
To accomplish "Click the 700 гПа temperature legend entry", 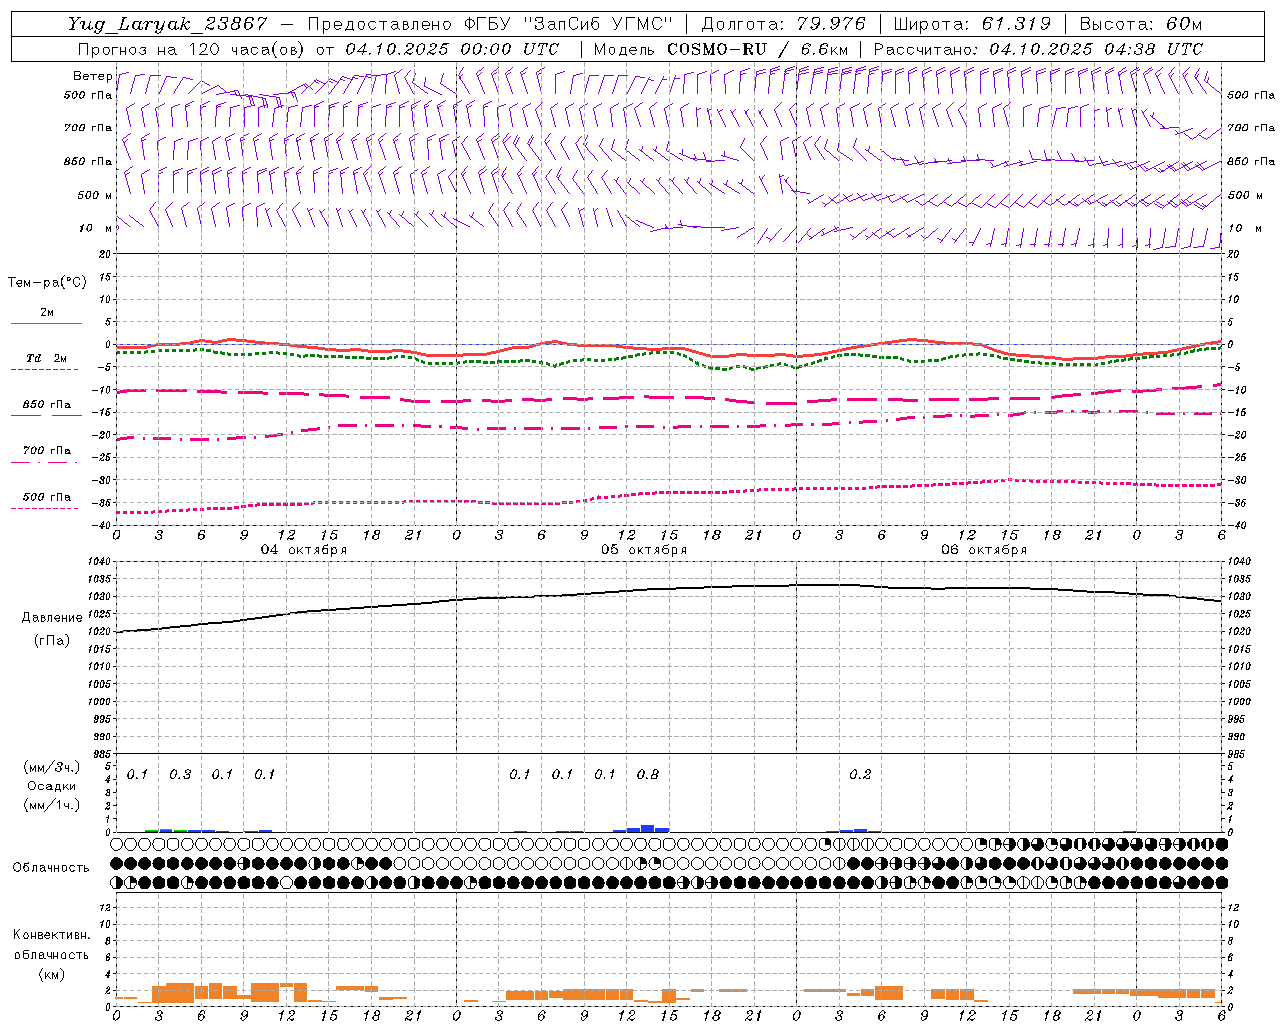I will point(47,451).
